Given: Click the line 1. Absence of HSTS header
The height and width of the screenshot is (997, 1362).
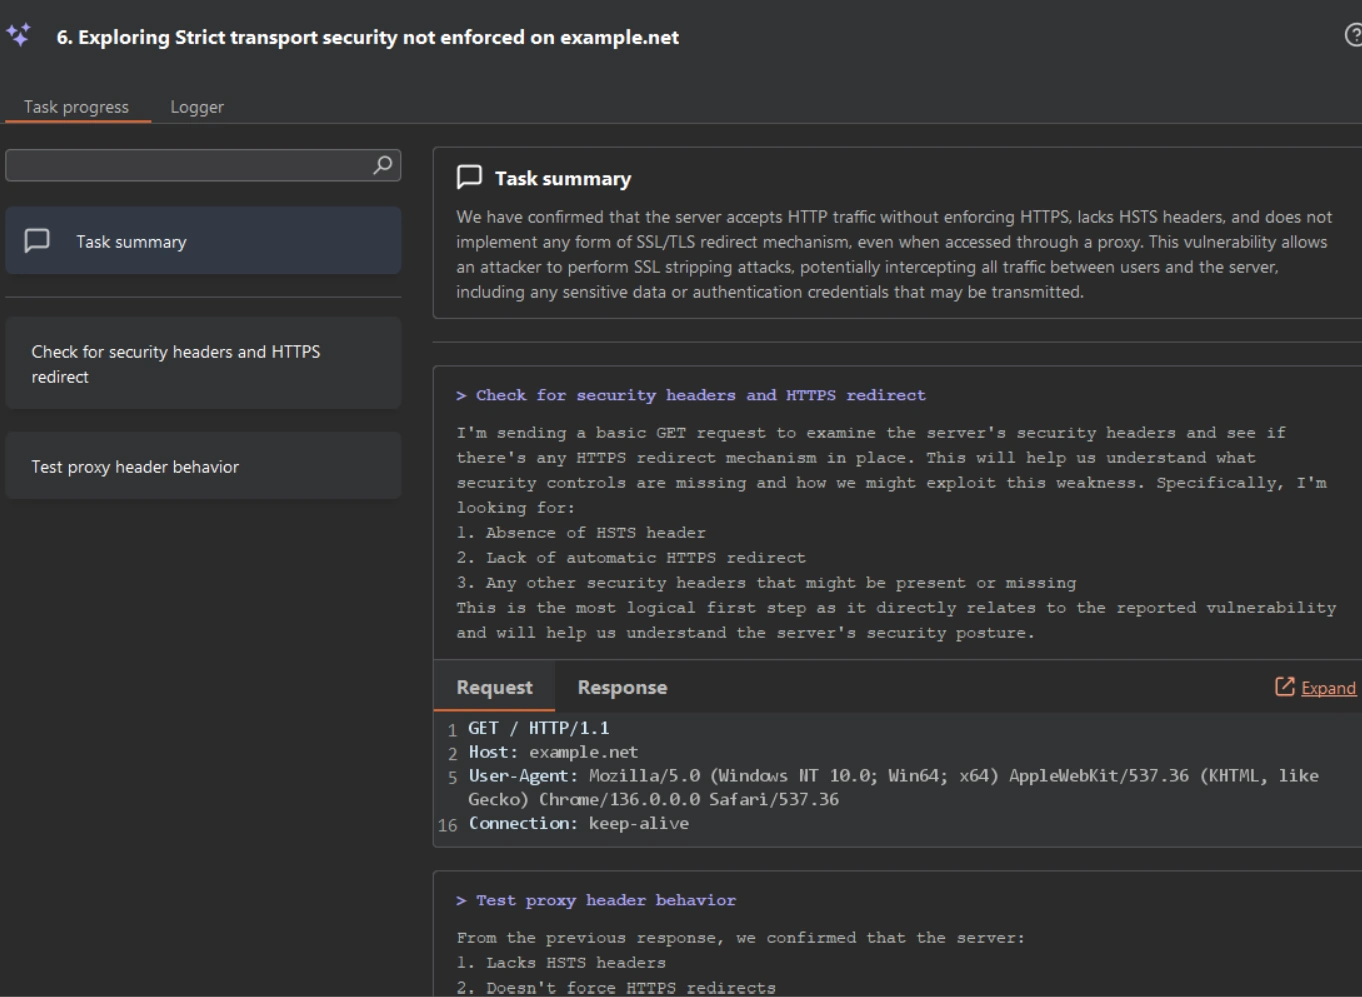Looking at the screenshot, I should [581, 532].
